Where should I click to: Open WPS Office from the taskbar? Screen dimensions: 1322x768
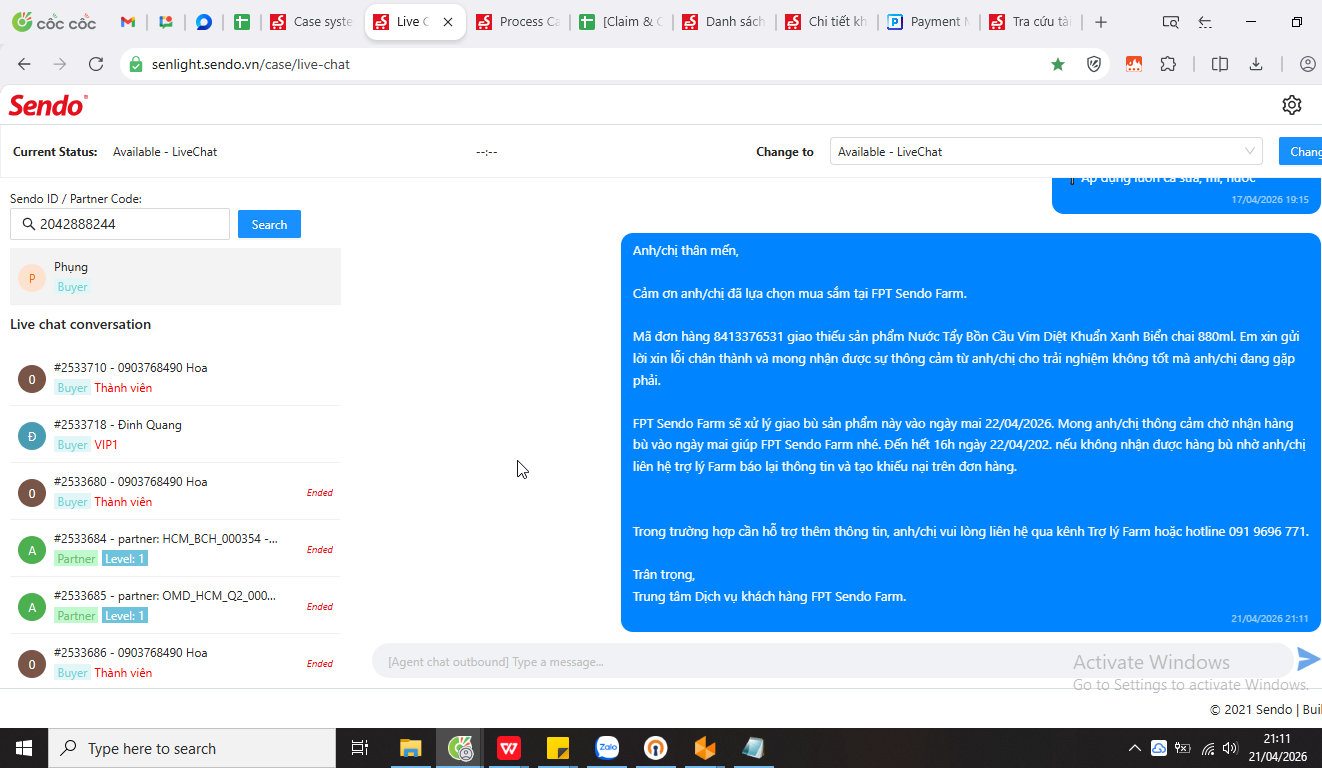[509, 748]
